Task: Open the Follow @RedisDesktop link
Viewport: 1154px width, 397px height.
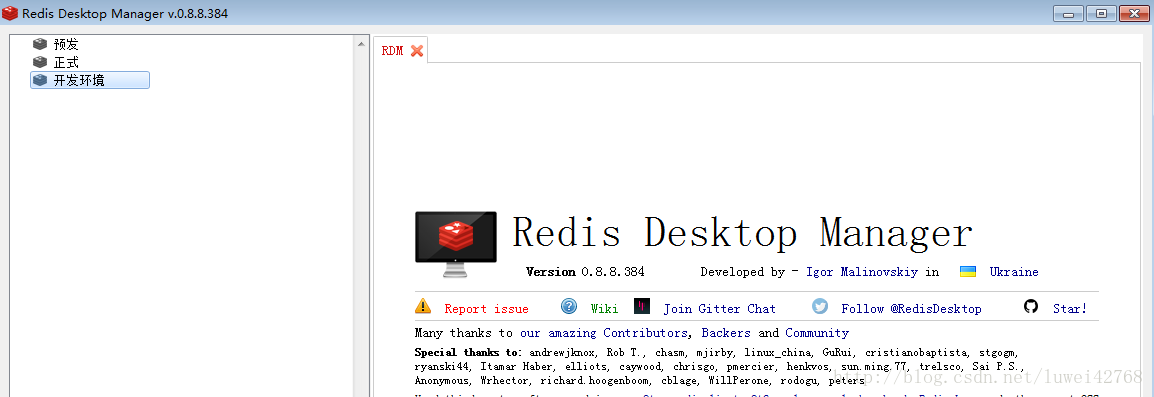Action: pos(911,309)
